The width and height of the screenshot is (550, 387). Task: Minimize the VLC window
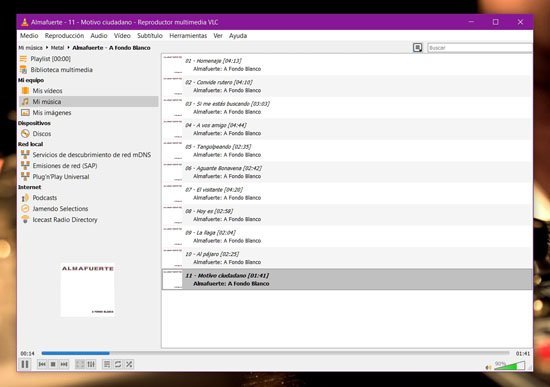pyautogui.click(x=471, y=22)
